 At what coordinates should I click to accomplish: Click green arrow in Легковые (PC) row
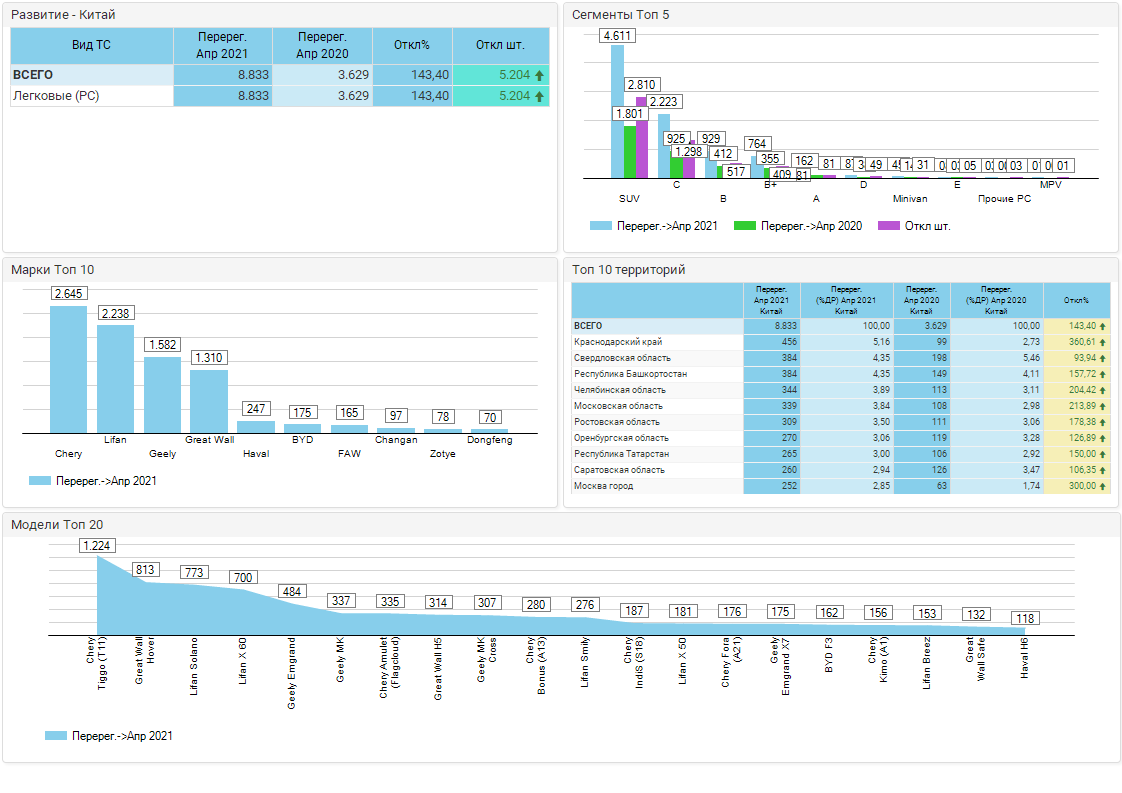tap(540, 96)
